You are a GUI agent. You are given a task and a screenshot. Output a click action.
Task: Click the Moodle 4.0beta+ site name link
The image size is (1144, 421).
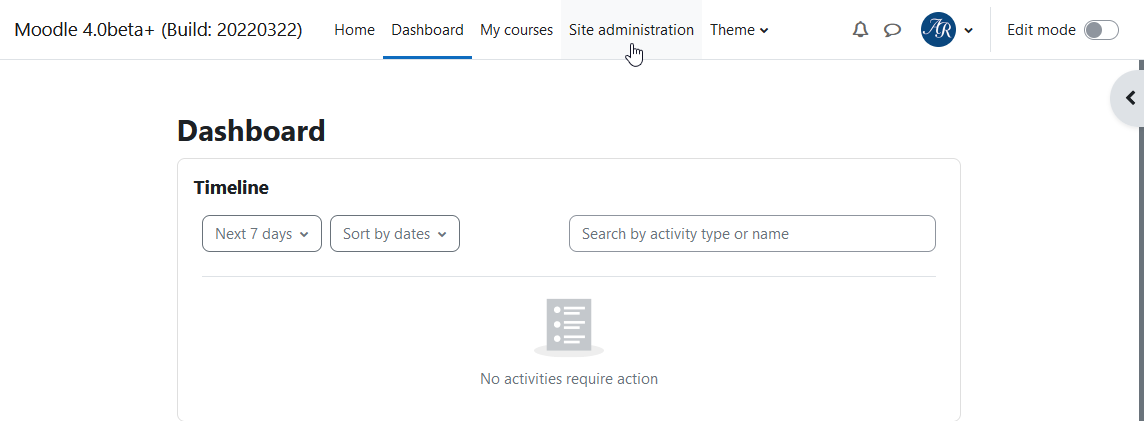pyautogui.click(x=158, y=30)
